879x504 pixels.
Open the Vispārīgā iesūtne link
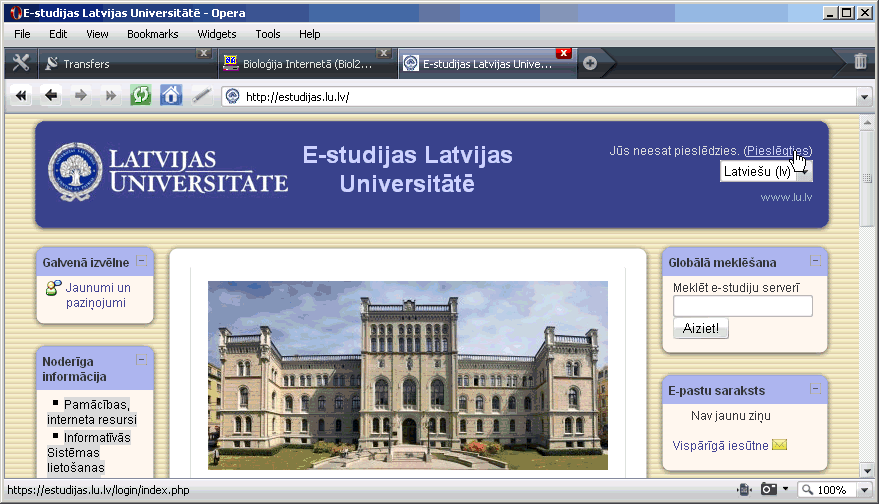[x=720, y=446]
